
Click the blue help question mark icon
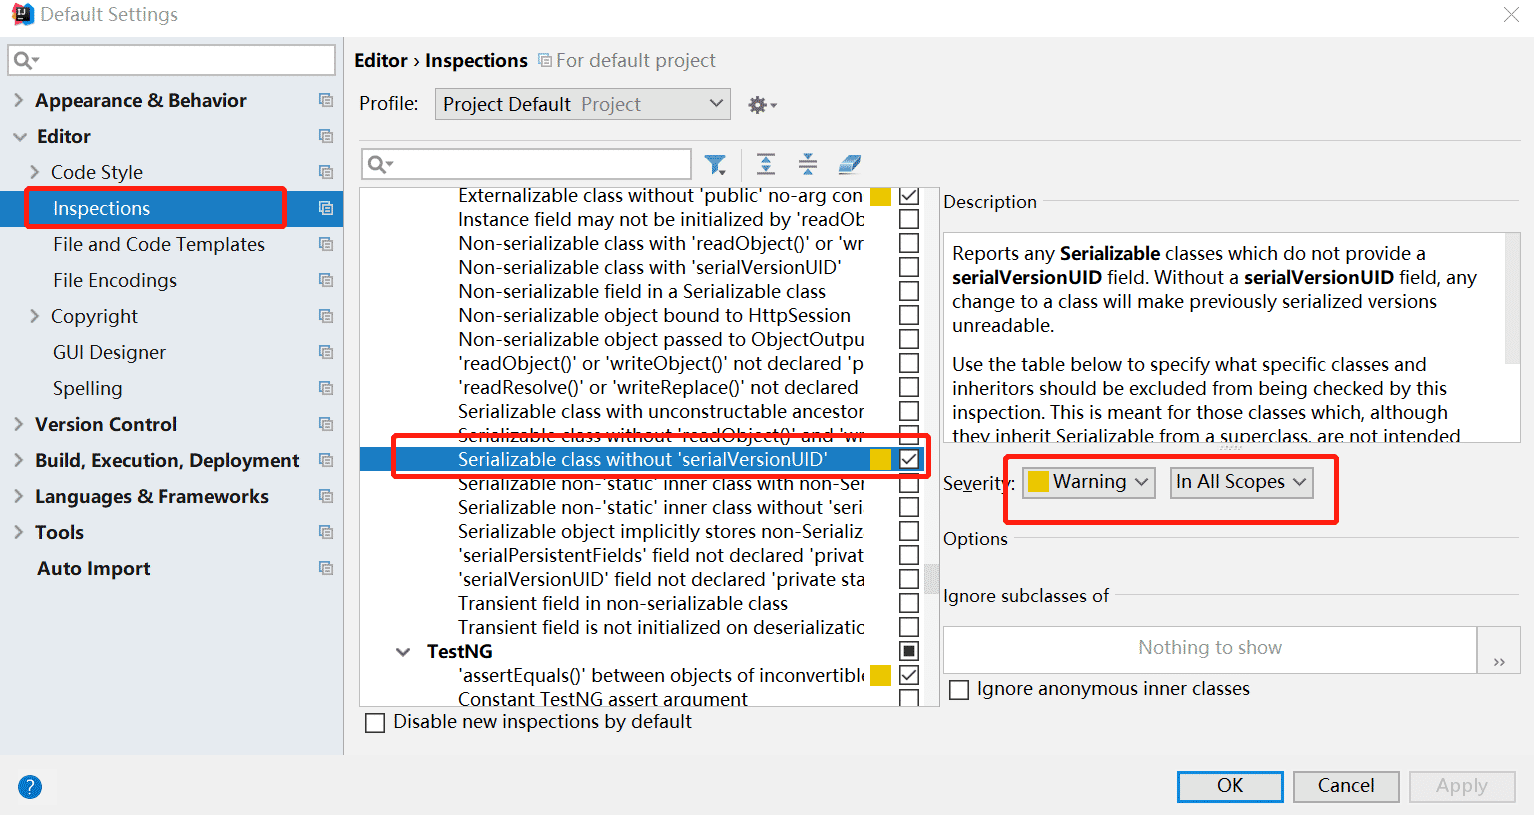click(x=30, y=787)
